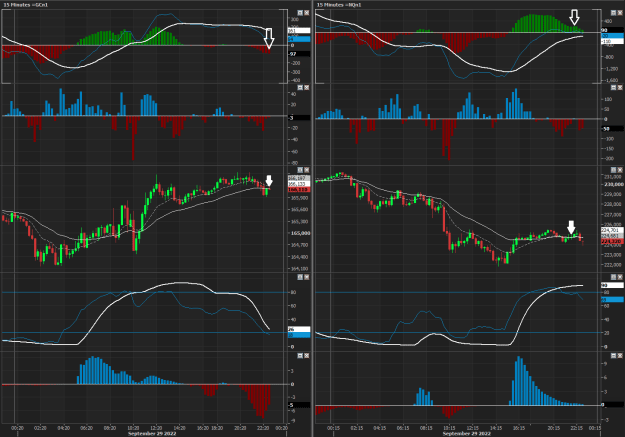The height and width of the screenshot is (437, 625).
Task: Click the 16:15 time label on NQn1 axis
Action: (518, 428)
